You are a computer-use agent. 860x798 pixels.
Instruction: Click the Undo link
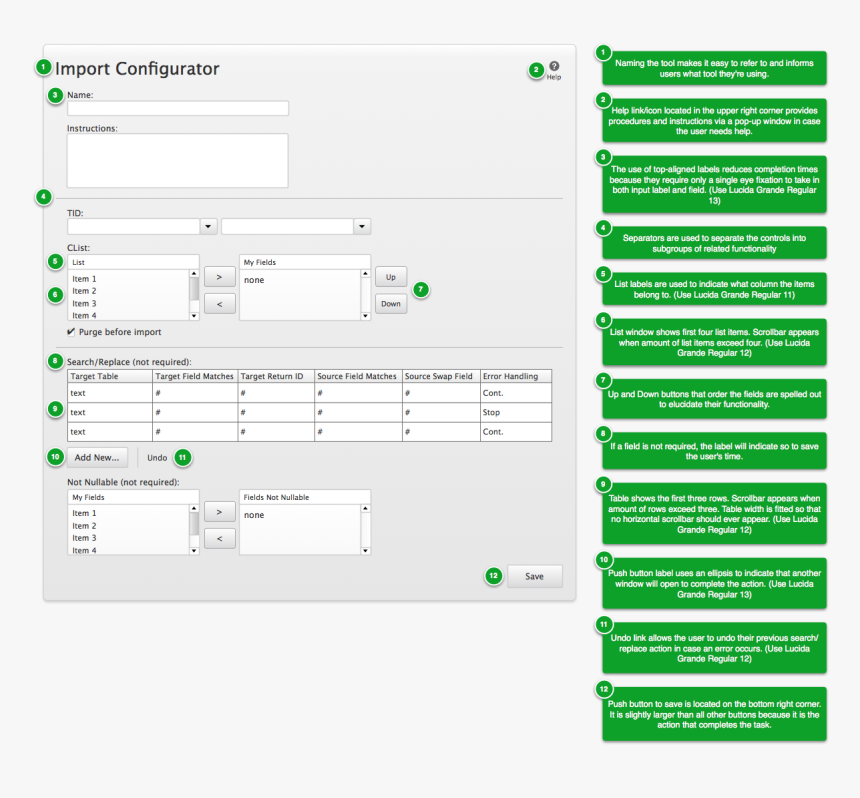pos(156,457)
